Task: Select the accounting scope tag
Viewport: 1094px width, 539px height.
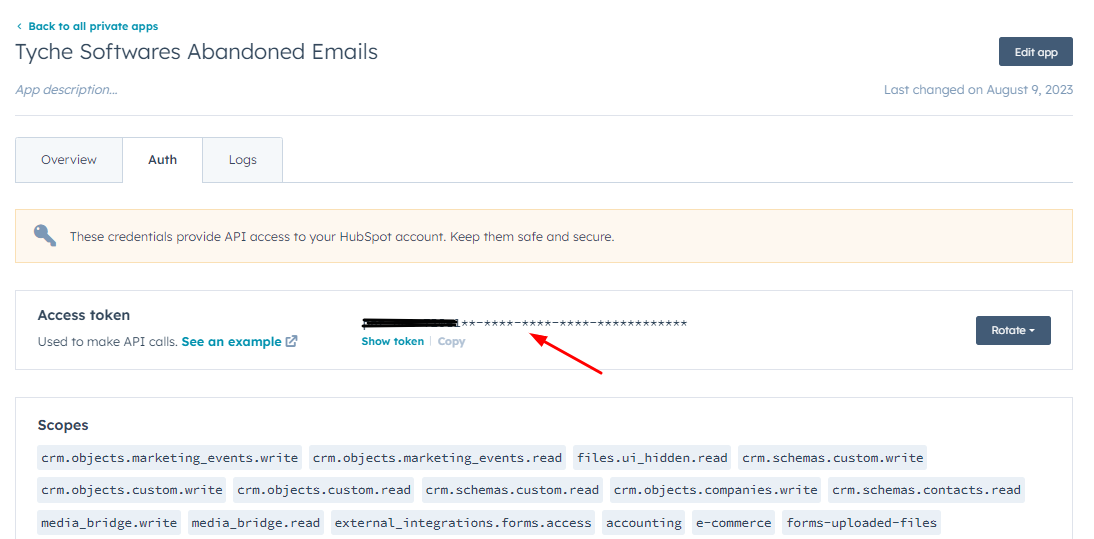Action: click(x=643, y=522)
